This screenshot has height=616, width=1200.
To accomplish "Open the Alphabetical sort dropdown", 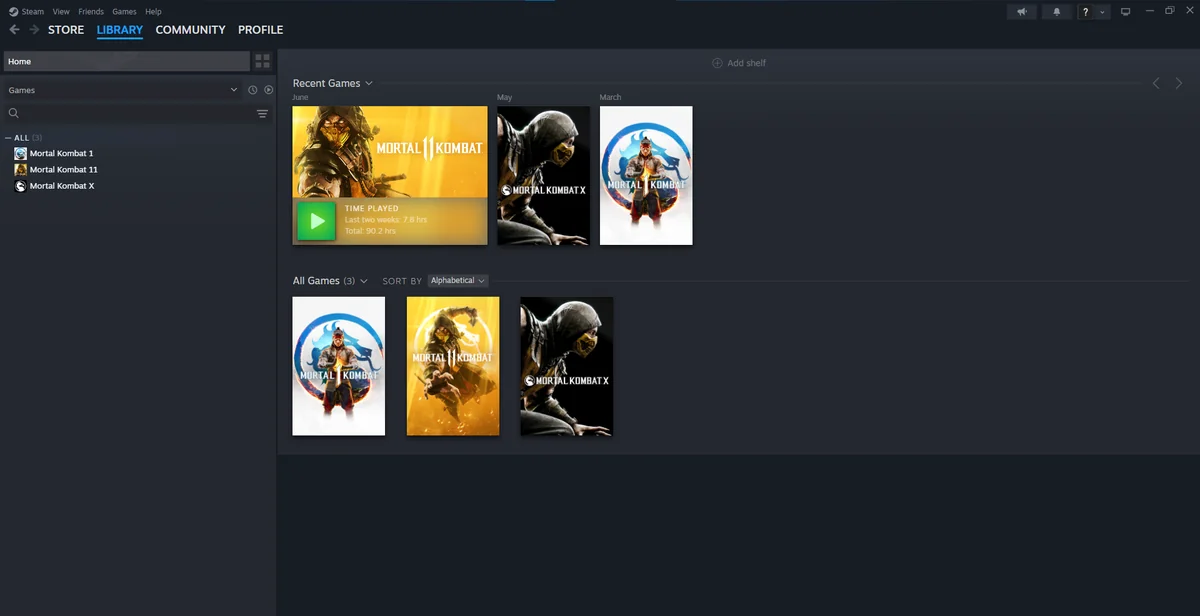I will point(458,281).
